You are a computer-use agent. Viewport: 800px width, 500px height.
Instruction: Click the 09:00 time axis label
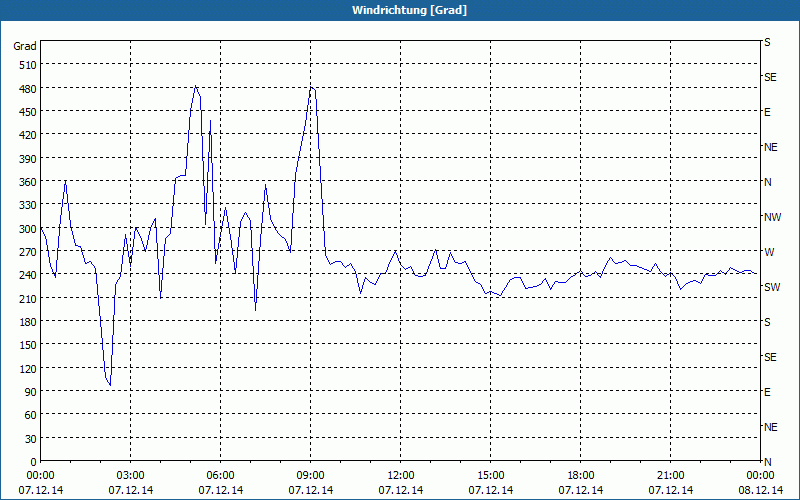(311, 476)
